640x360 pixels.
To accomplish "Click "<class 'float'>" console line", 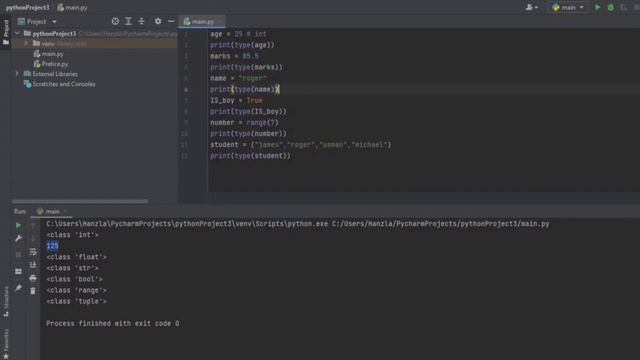I will pyautogui.click(x=76, y=257).
